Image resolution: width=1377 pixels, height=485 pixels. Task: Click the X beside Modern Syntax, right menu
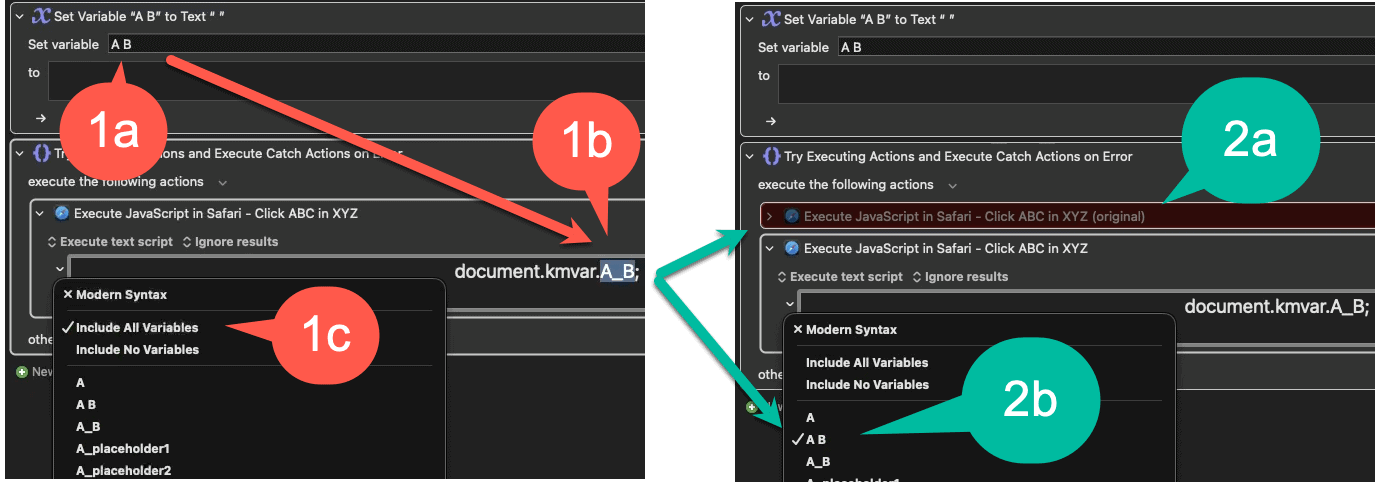pos(798,329)
